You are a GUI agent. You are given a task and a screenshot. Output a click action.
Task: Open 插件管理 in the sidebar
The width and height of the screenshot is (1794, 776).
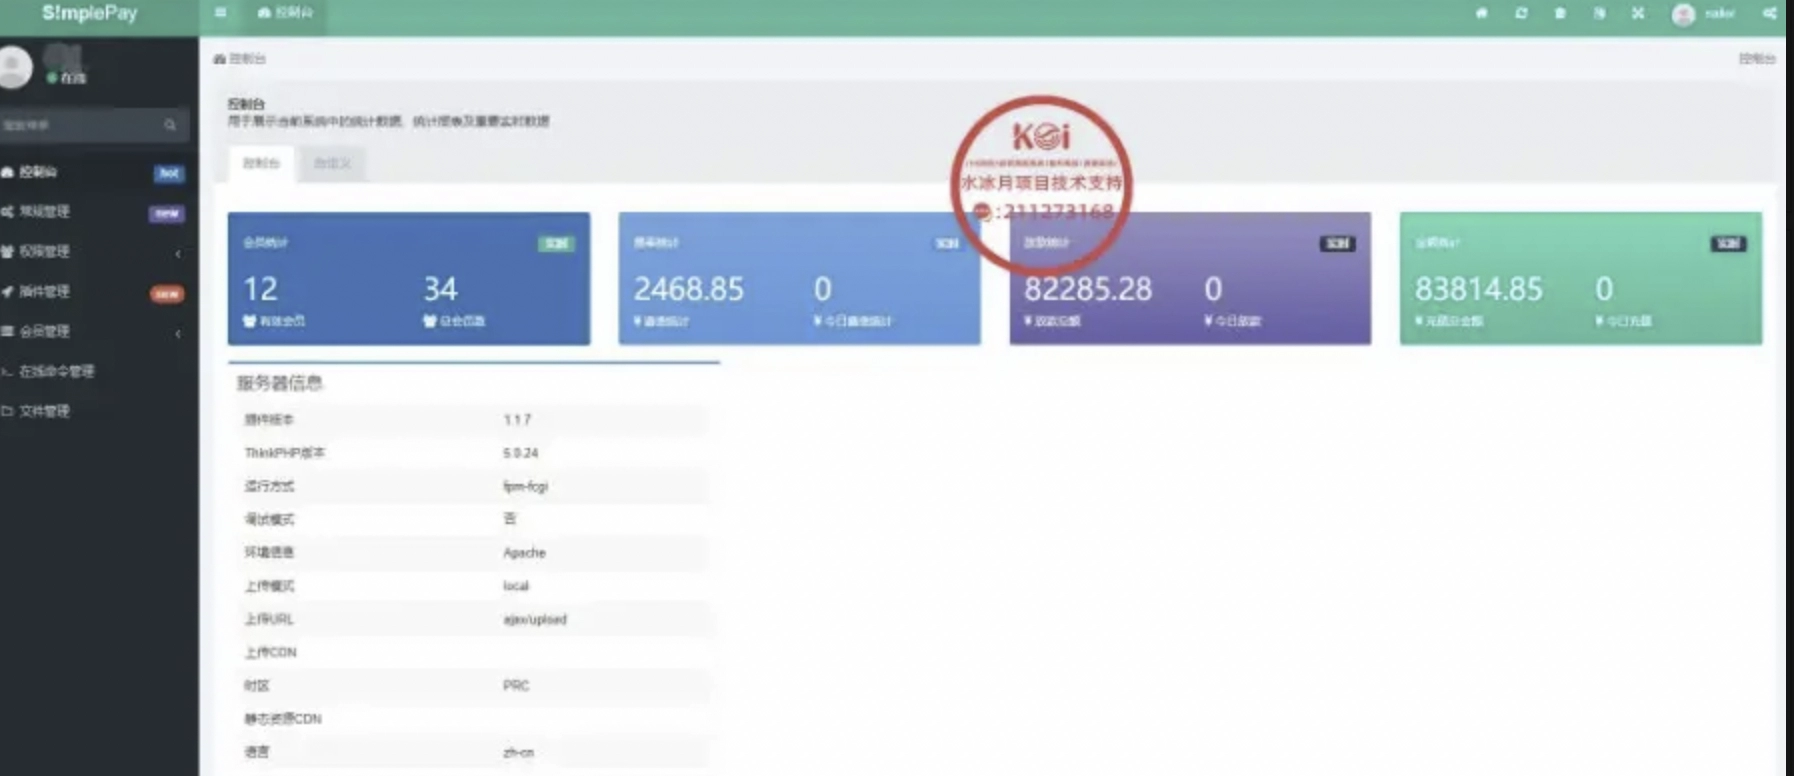pyautogui.click(x=45, y=292)
